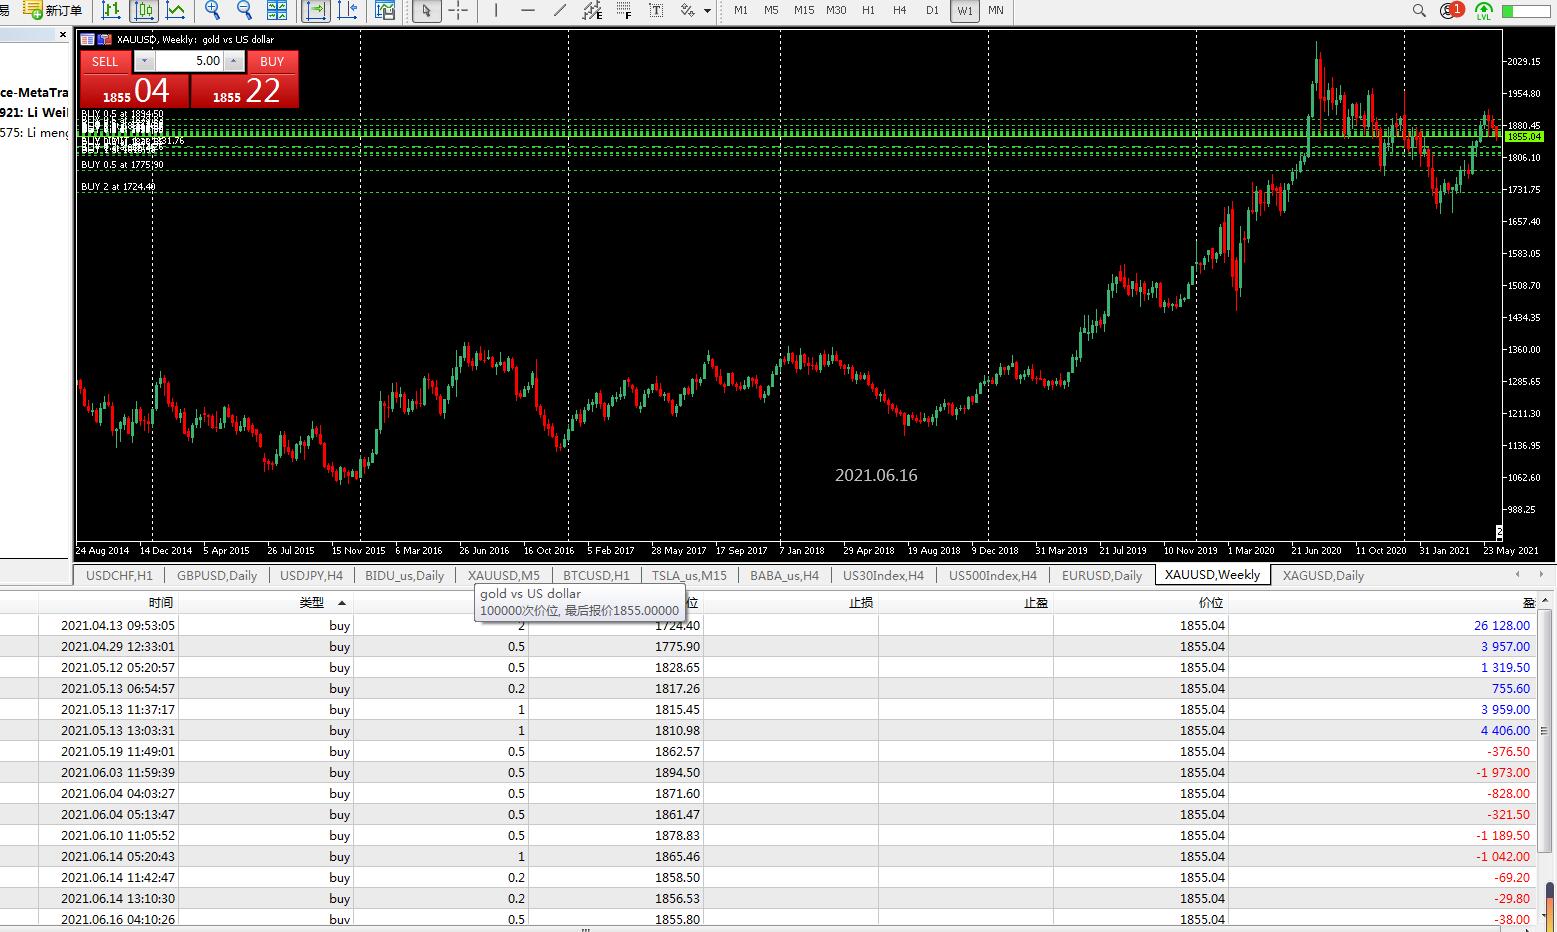Select the text label tool
Screen dimensions: 1557x932
(656, 11)
